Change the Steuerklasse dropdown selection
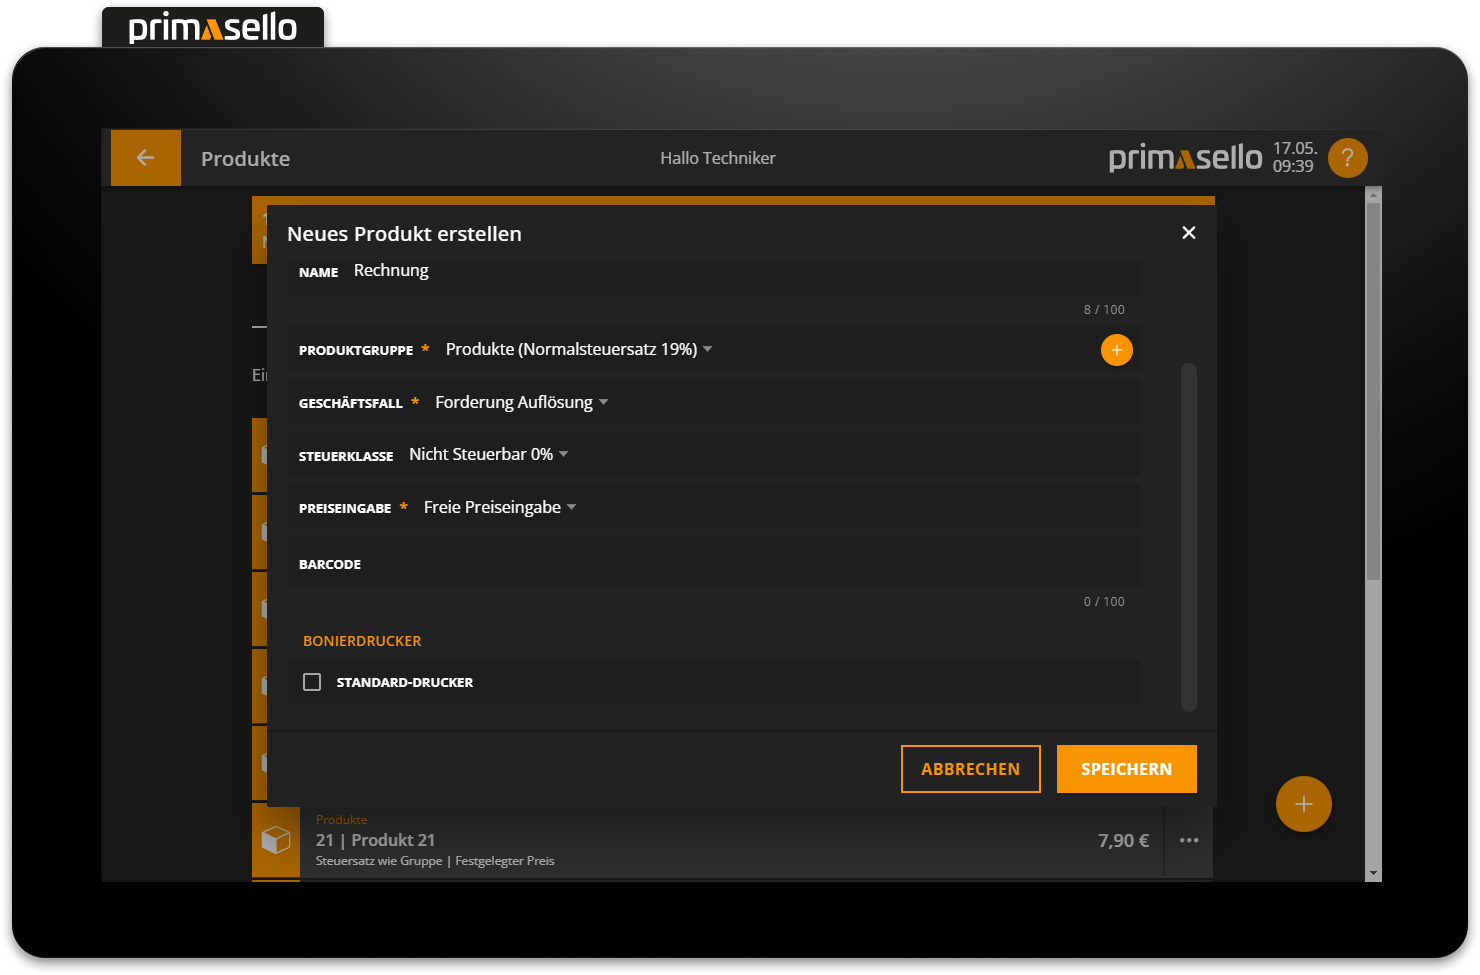 pyautogui.click(x=488, y=455)
